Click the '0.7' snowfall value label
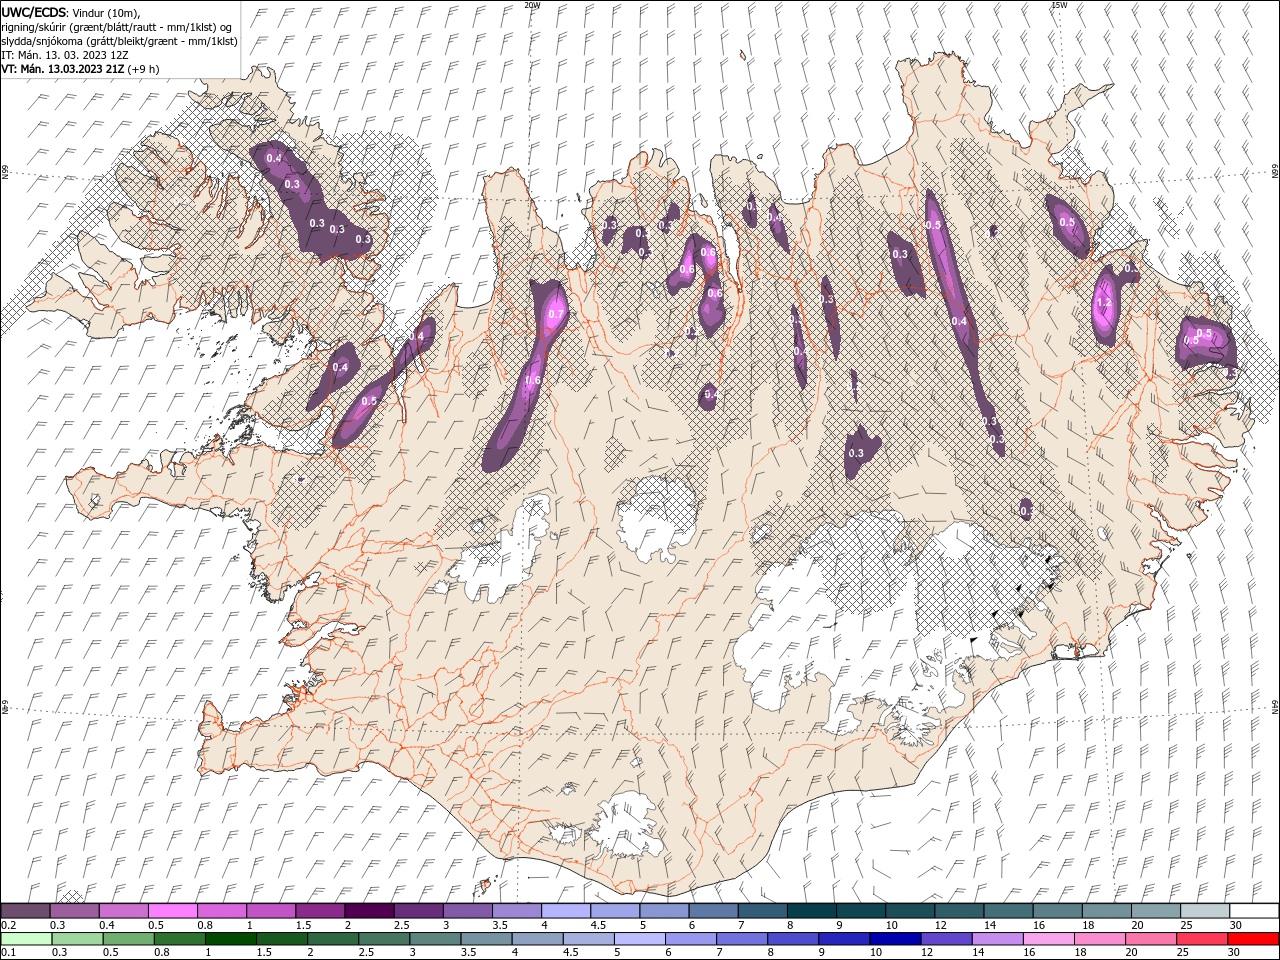Image resolution: width=1280 pixels, height=960 pixels. click(556, 315)
